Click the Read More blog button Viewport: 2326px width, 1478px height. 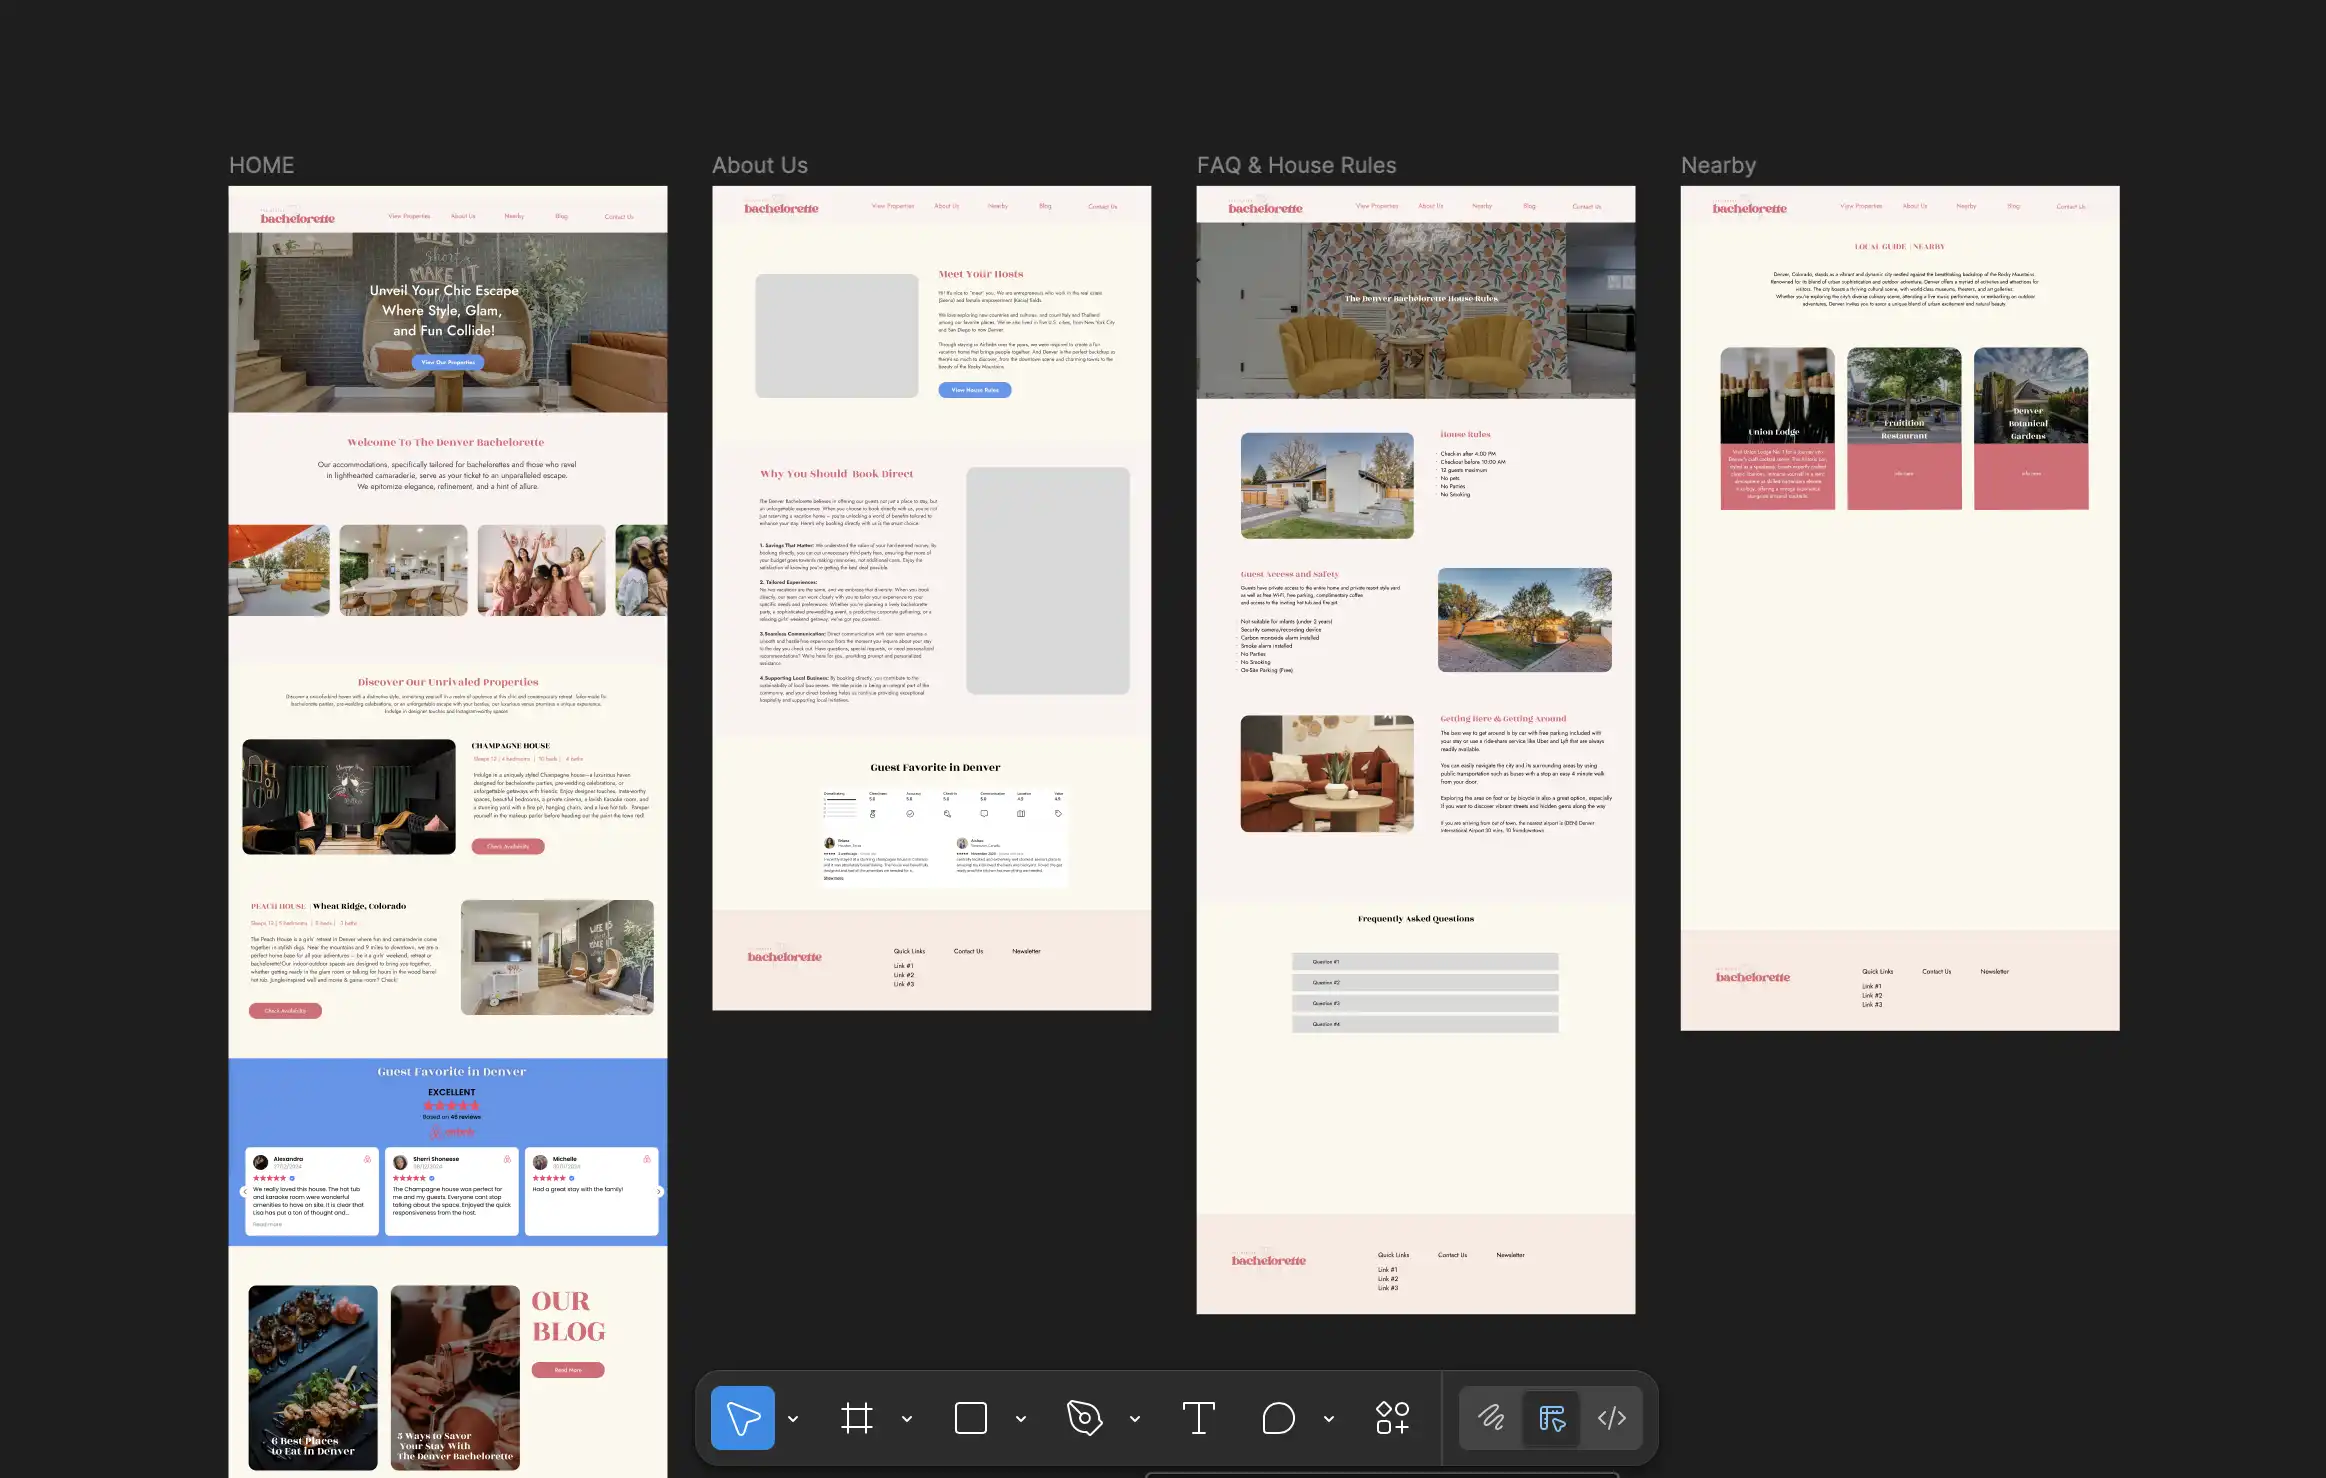tap(568, 1370)
